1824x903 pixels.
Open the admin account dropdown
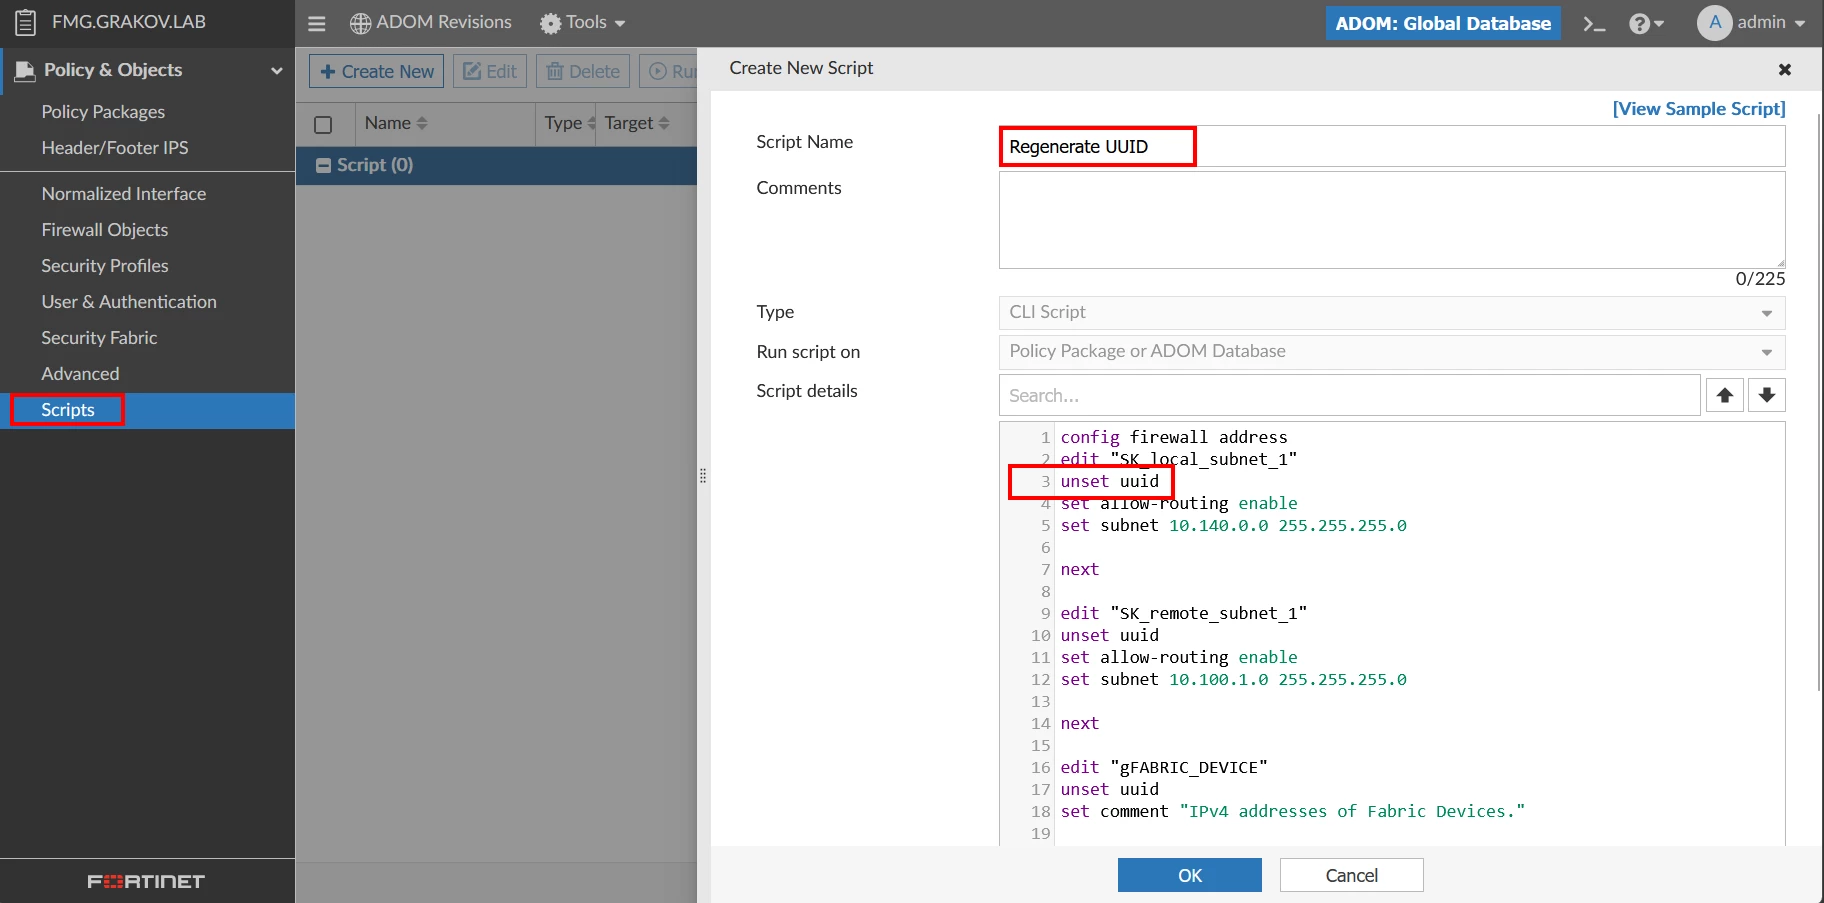pyautogui.click(x=1771, y=22)
